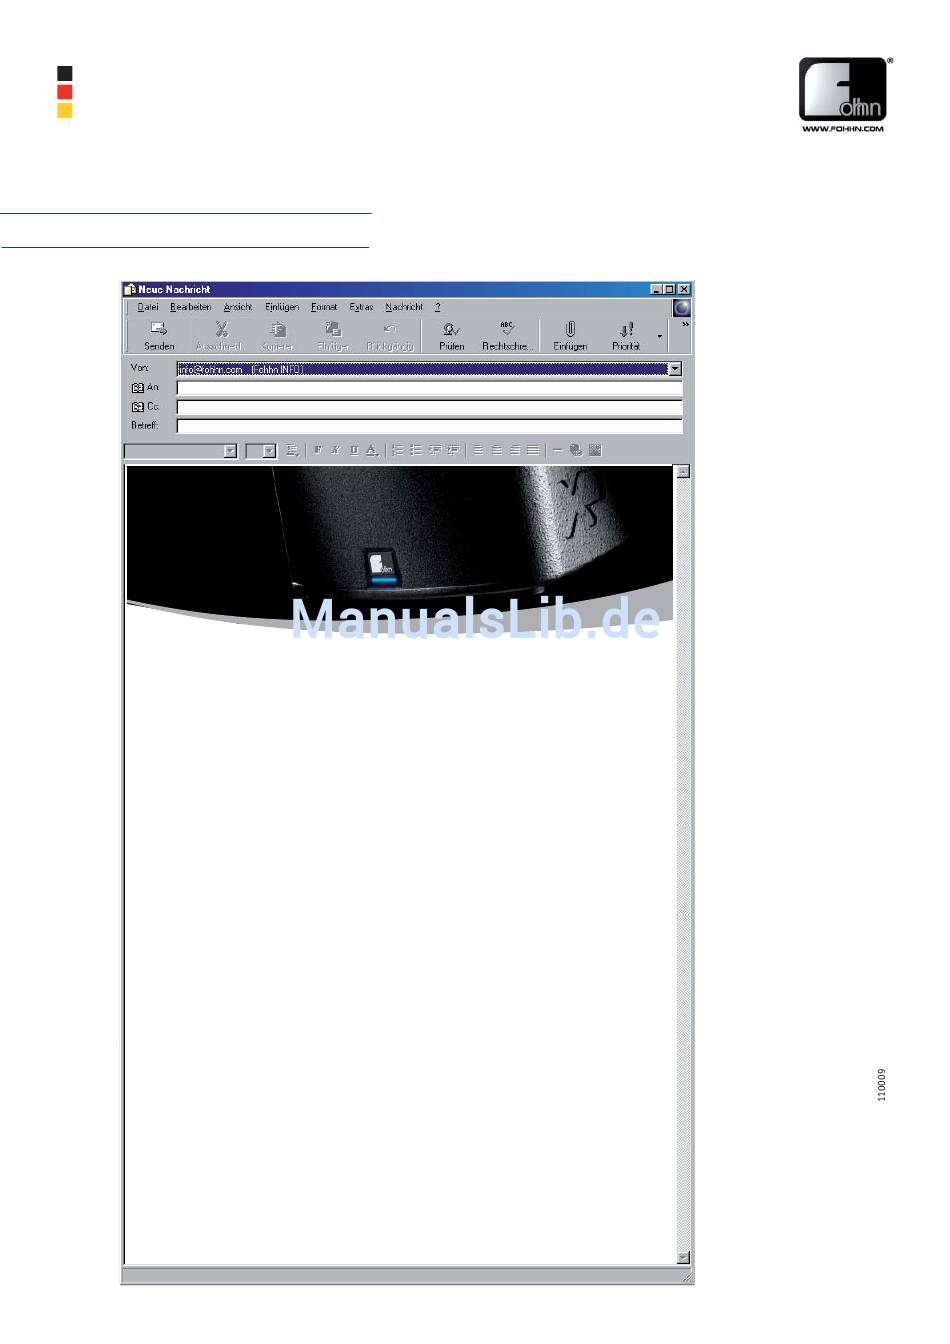The width and height of the screenshot is (950, 1344).
Task: Click the message header image
Action: (399, 548)
